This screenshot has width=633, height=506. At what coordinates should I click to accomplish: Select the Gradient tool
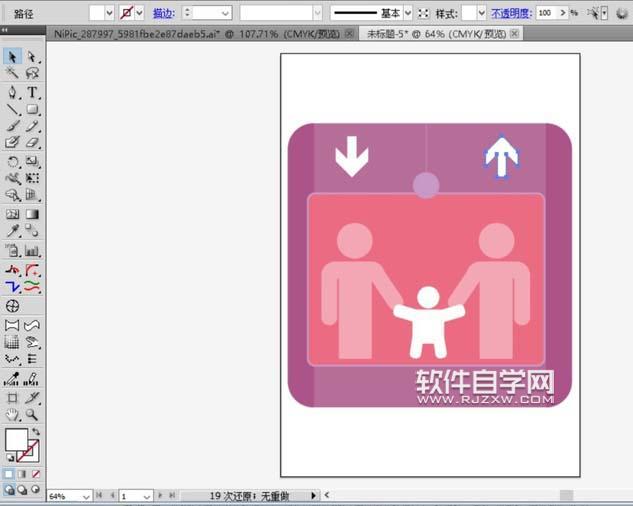32,214
